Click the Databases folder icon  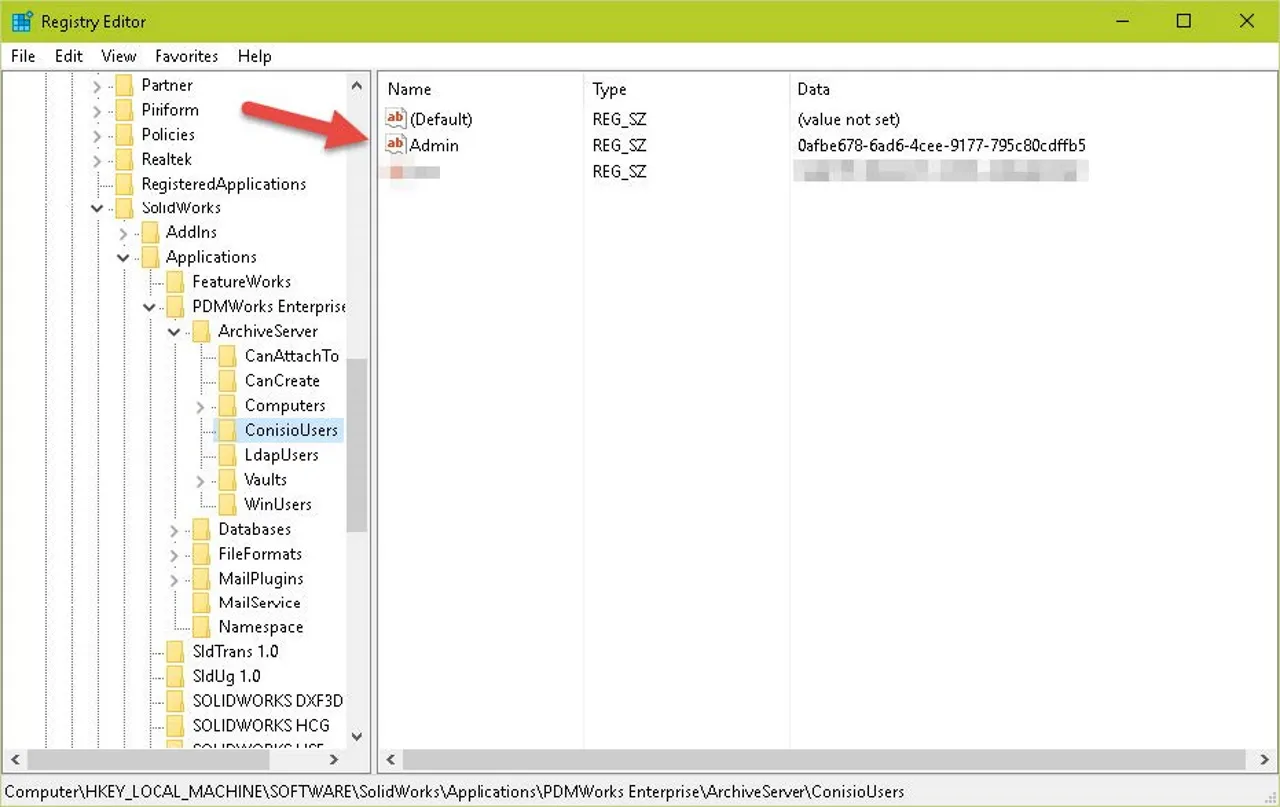[x=202, y=529]
